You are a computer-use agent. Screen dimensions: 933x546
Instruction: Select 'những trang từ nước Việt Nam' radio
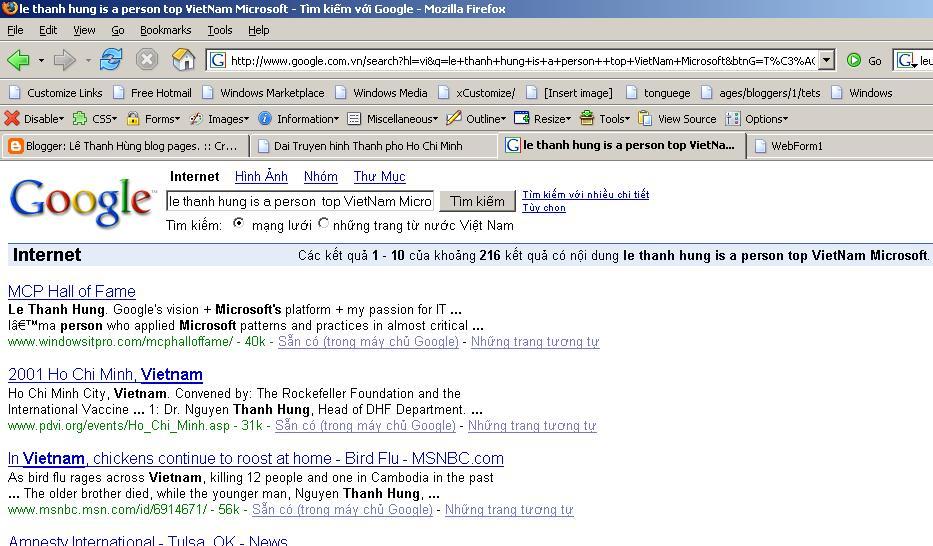point(323,224)
